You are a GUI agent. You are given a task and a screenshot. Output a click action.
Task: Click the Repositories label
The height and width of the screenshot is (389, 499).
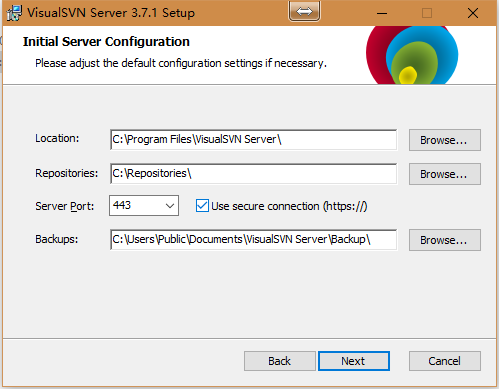point(67,173)
